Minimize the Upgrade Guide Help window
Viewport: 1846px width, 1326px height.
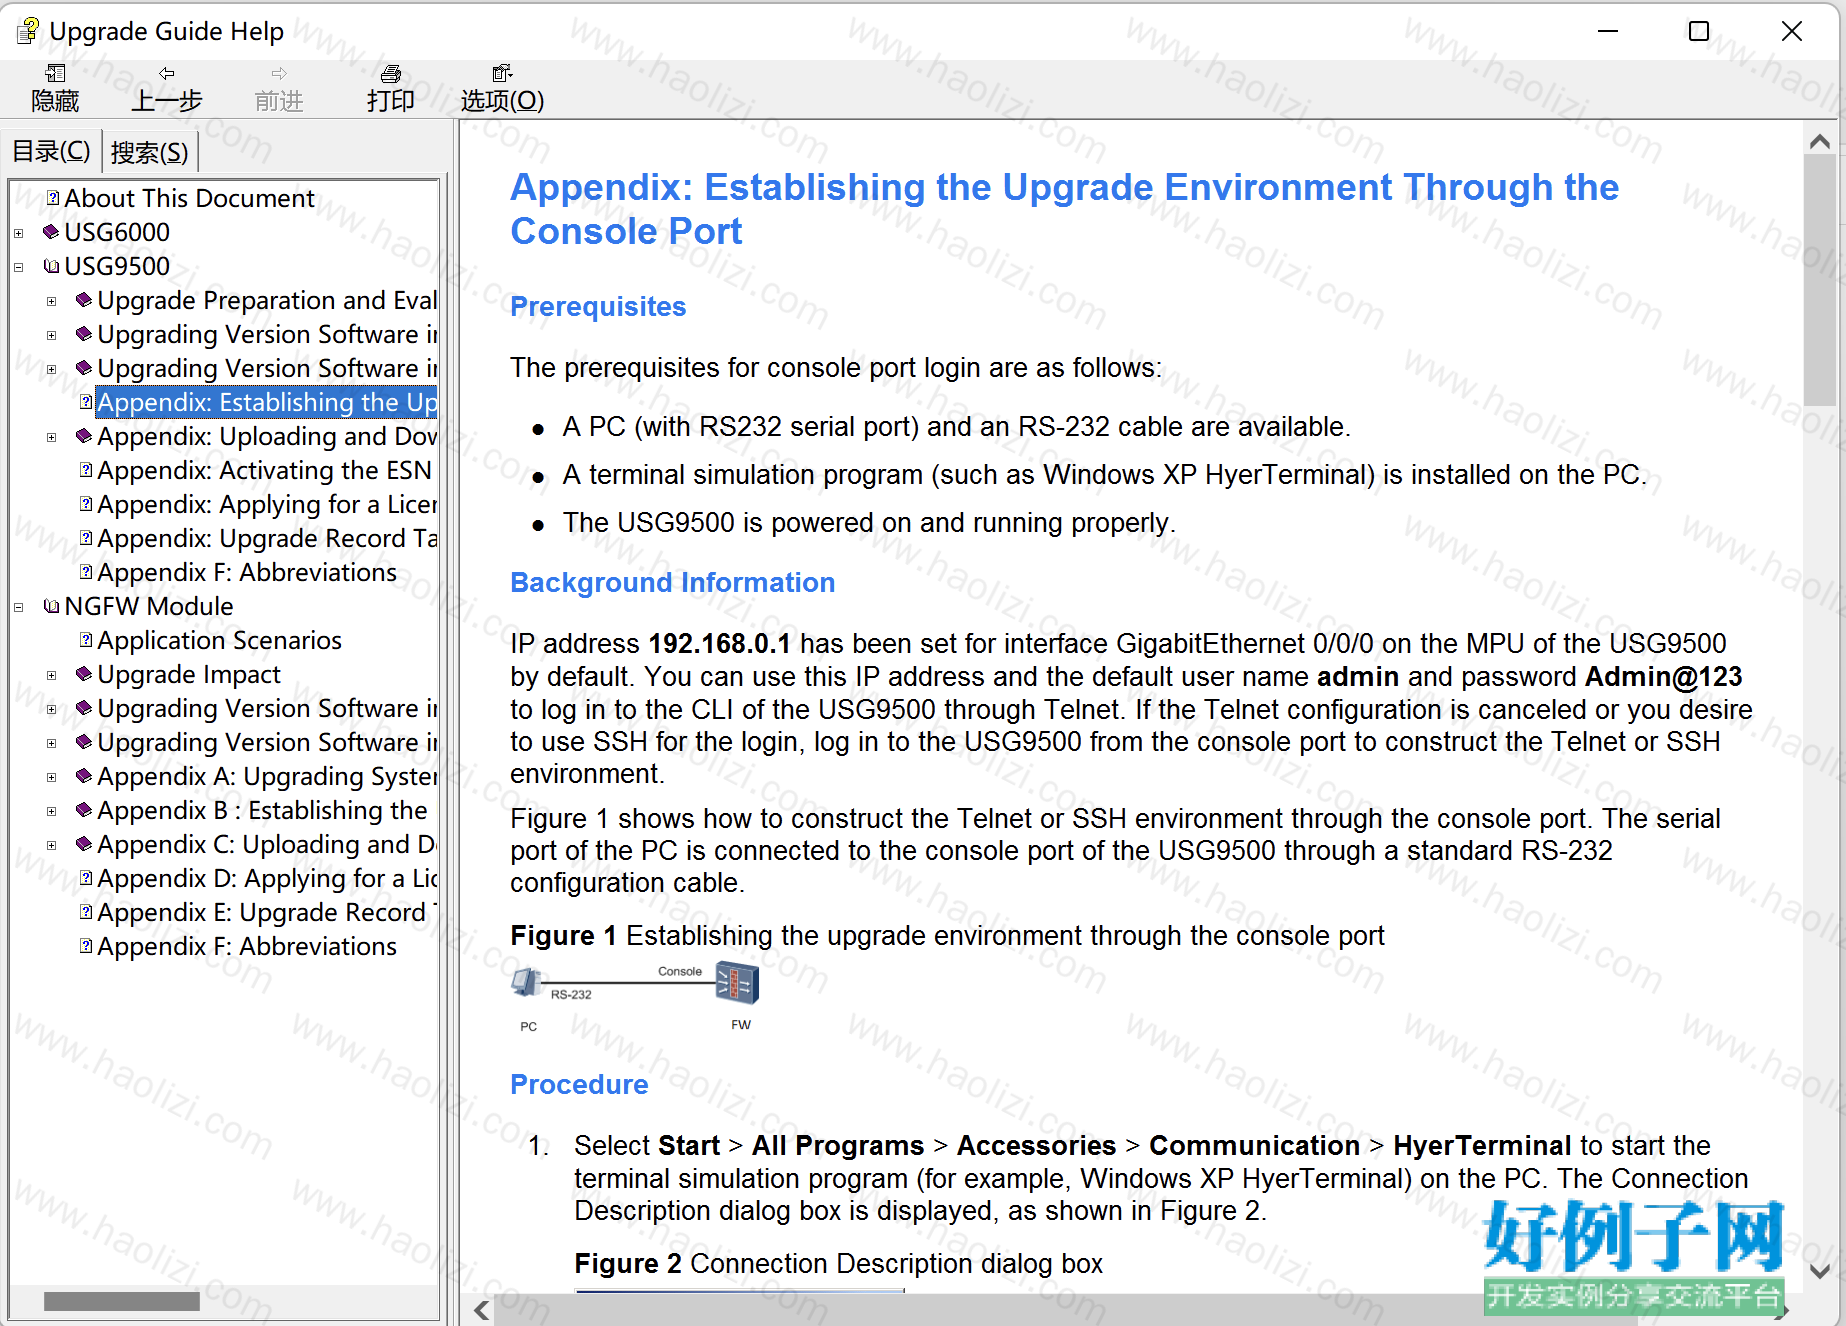click(x=1608, y=31)
